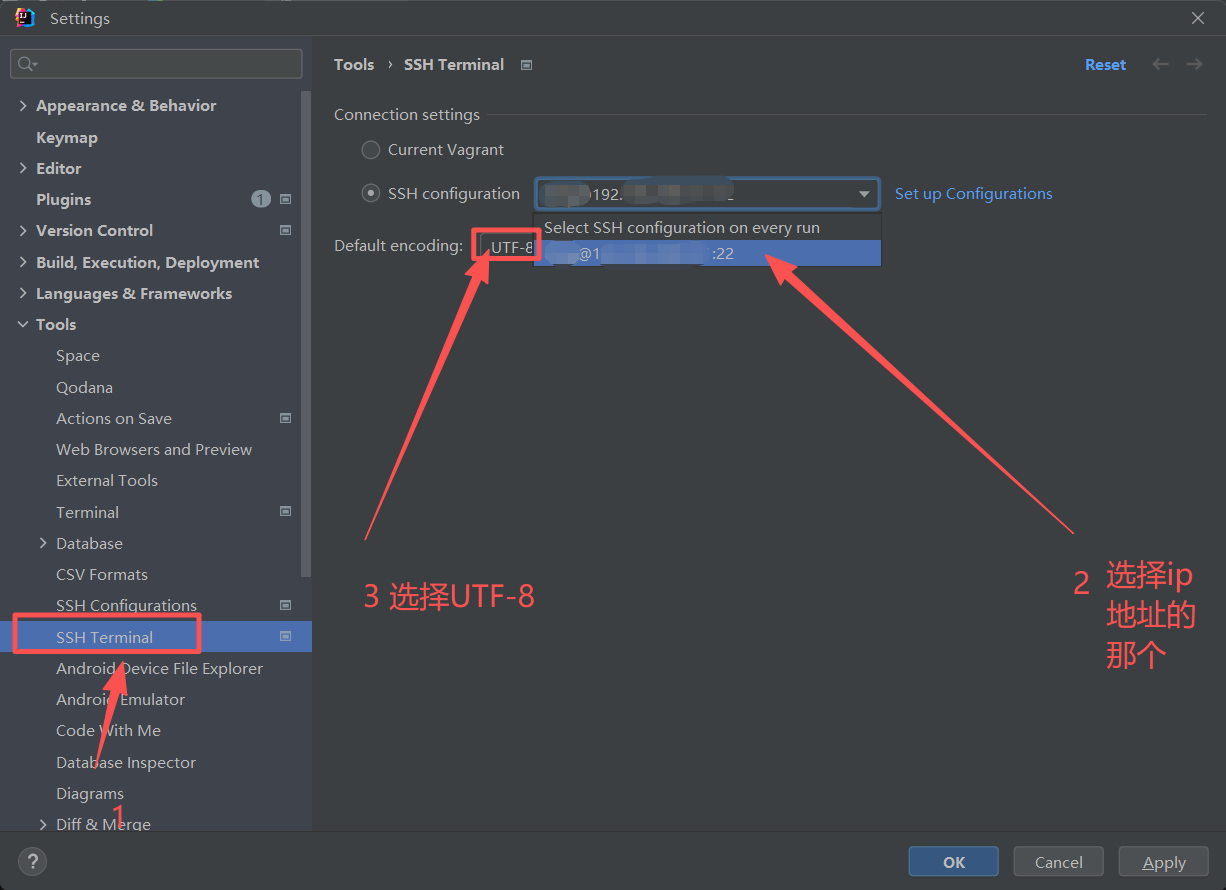Open the Terminal settings page
1226x890 pixels.
88,512
